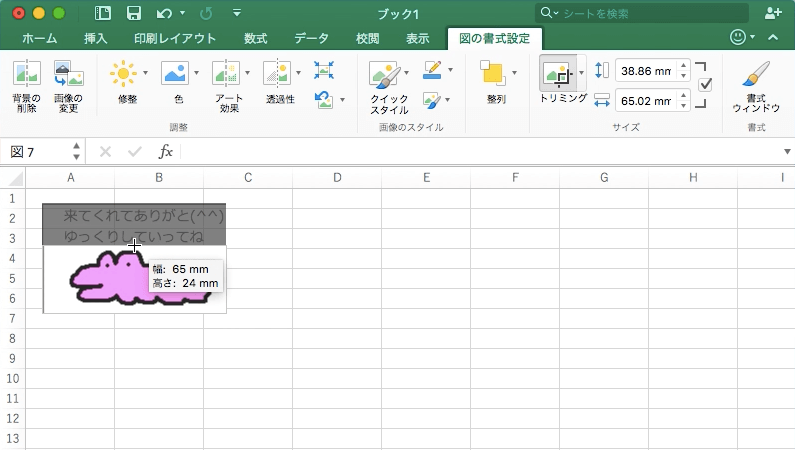795x450 pixels.
Task: Click the Undo arrow icon
Action: coord(164,14)
